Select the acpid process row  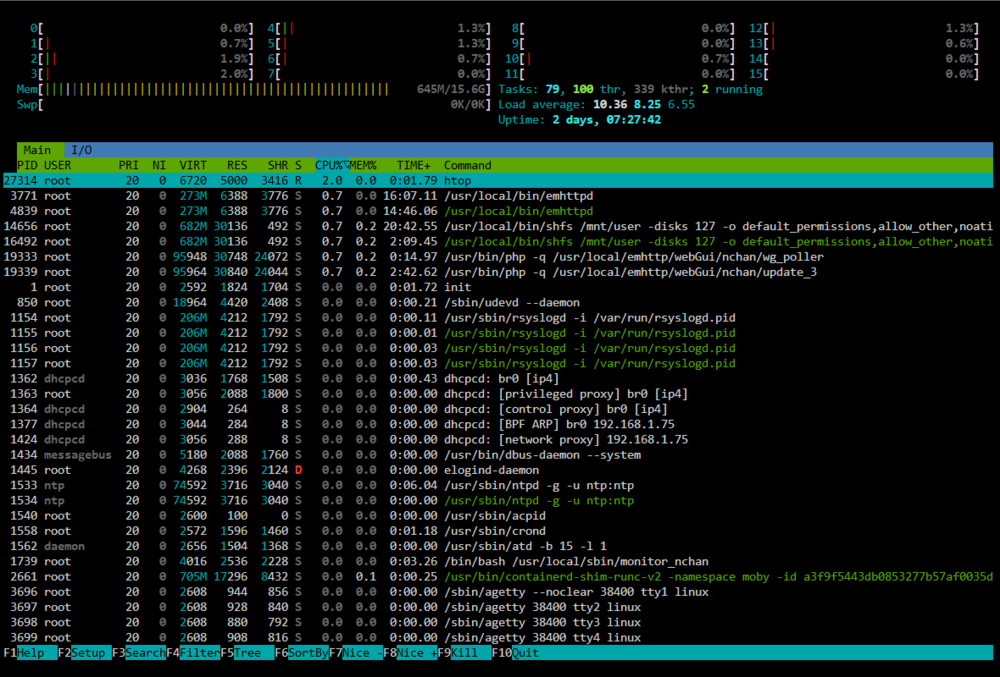tap(497, 516)
